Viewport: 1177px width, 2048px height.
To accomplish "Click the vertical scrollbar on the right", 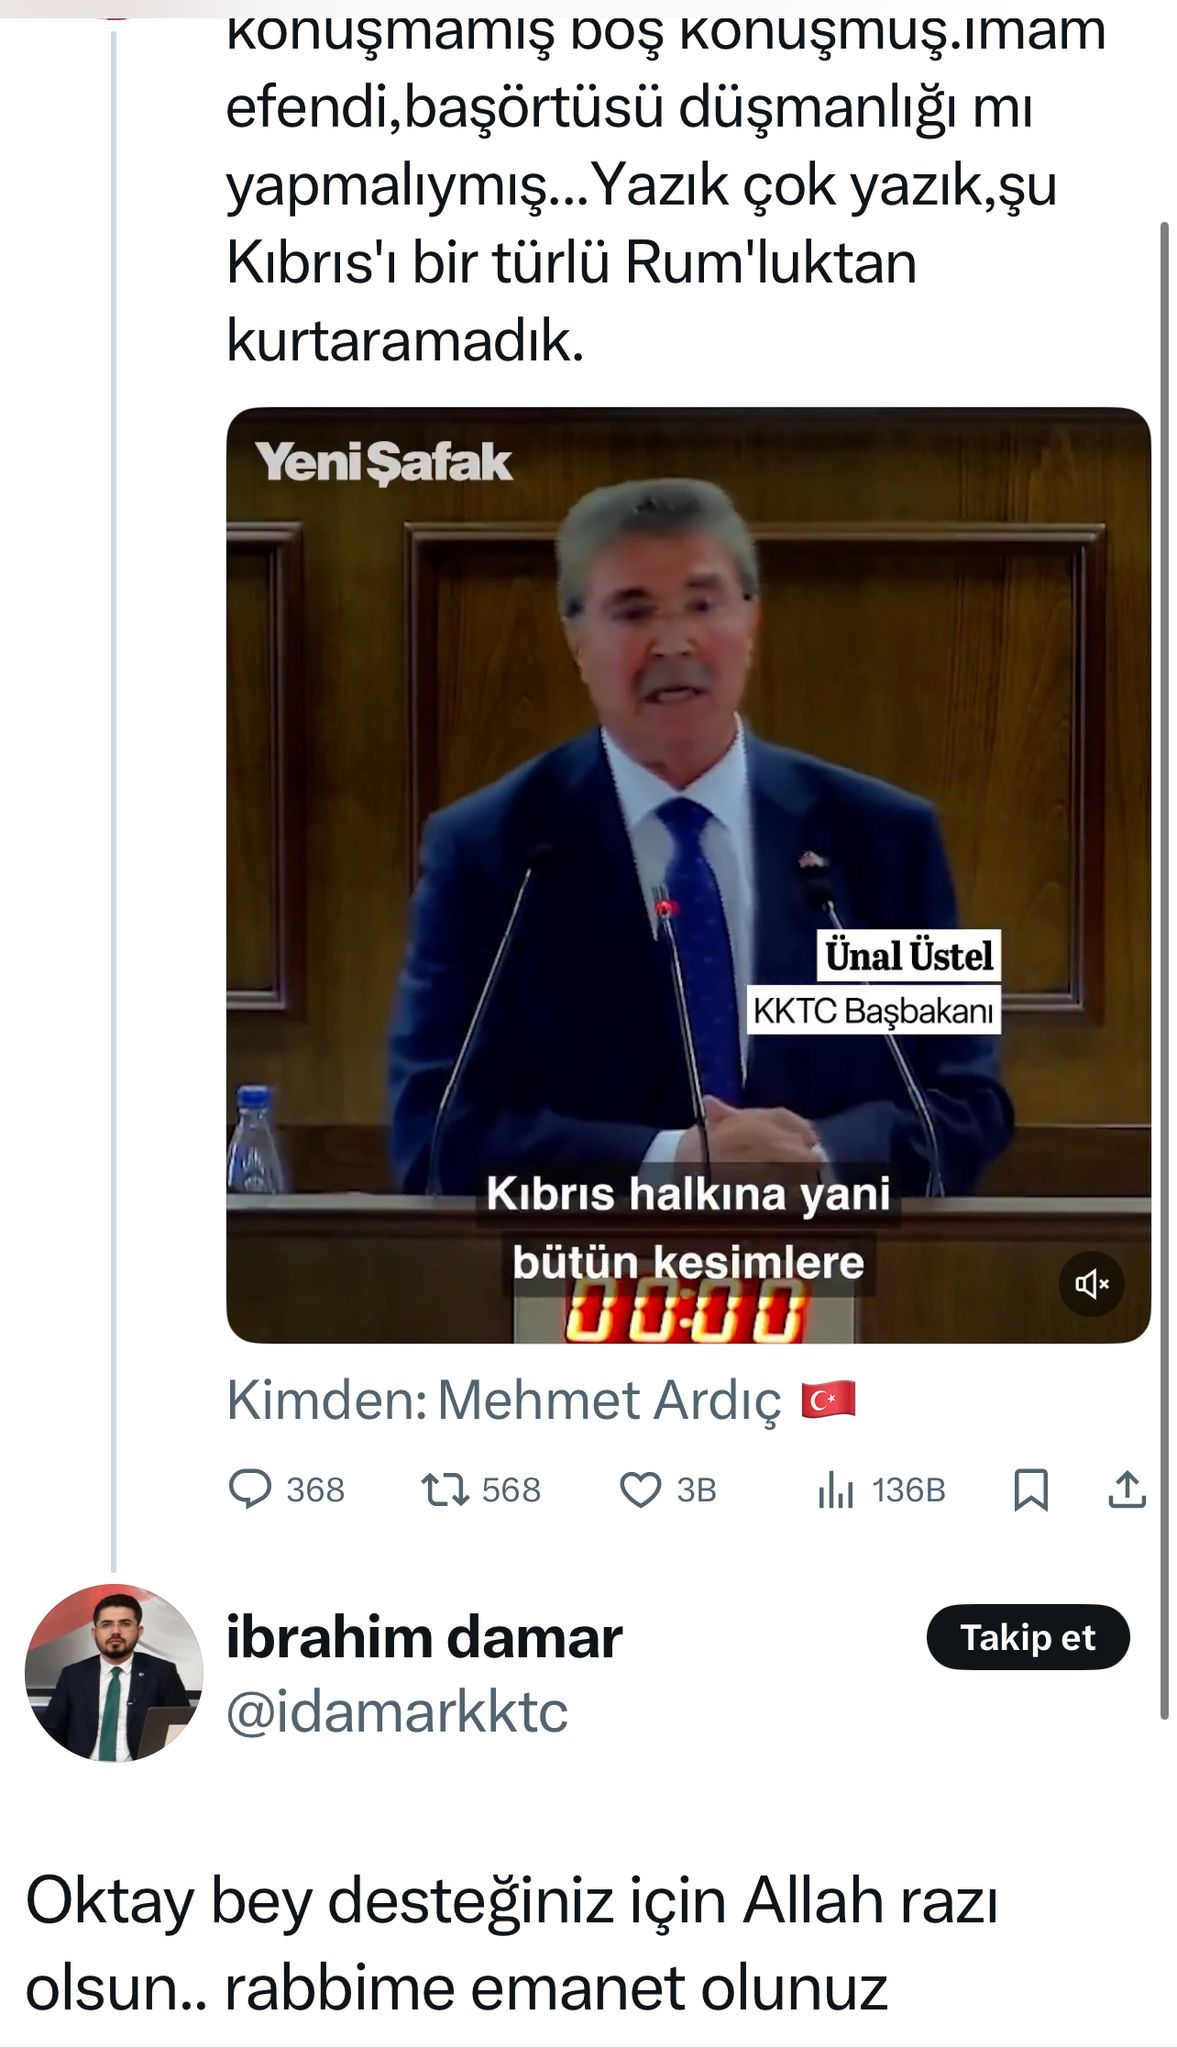I will (1164, 970).
